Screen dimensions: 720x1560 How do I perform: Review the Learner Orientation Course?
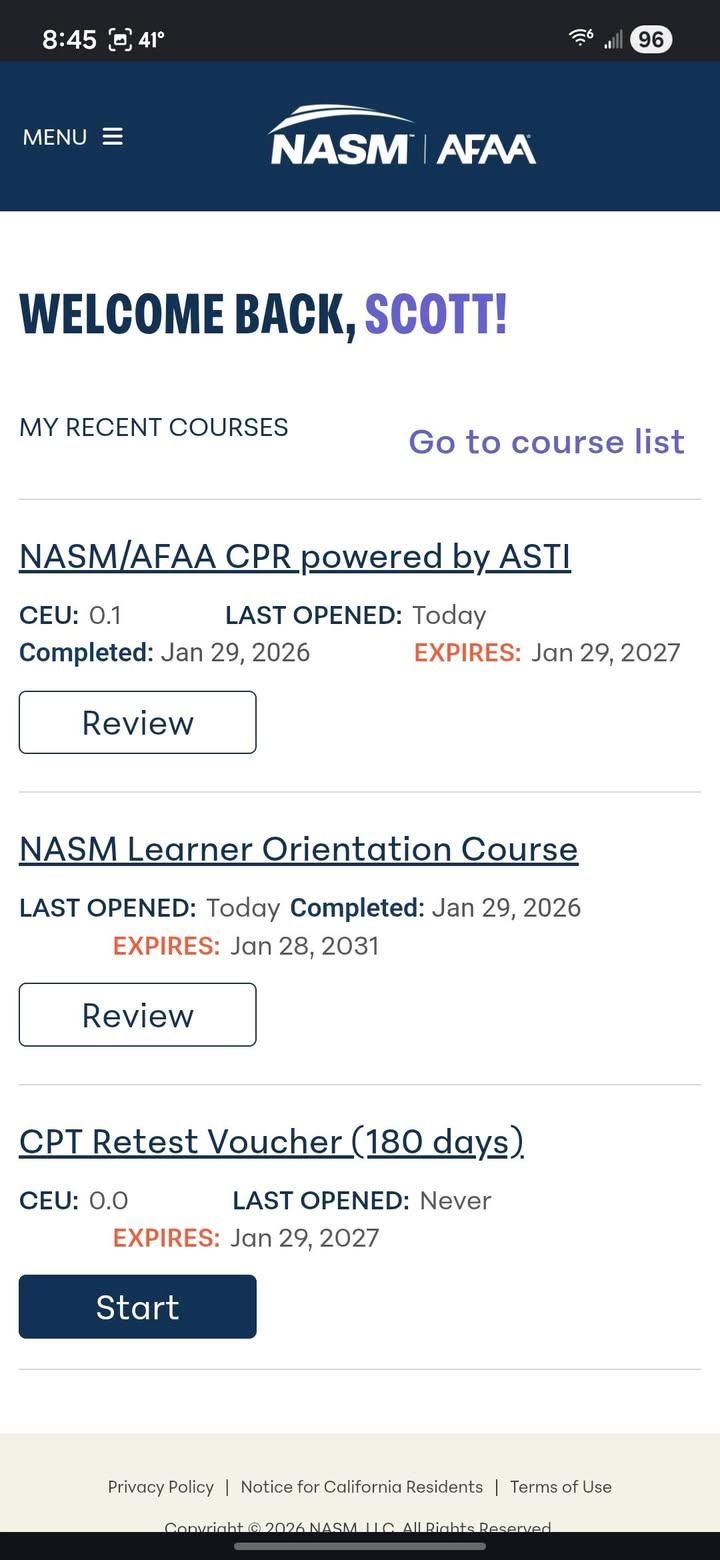point(138,1015)
